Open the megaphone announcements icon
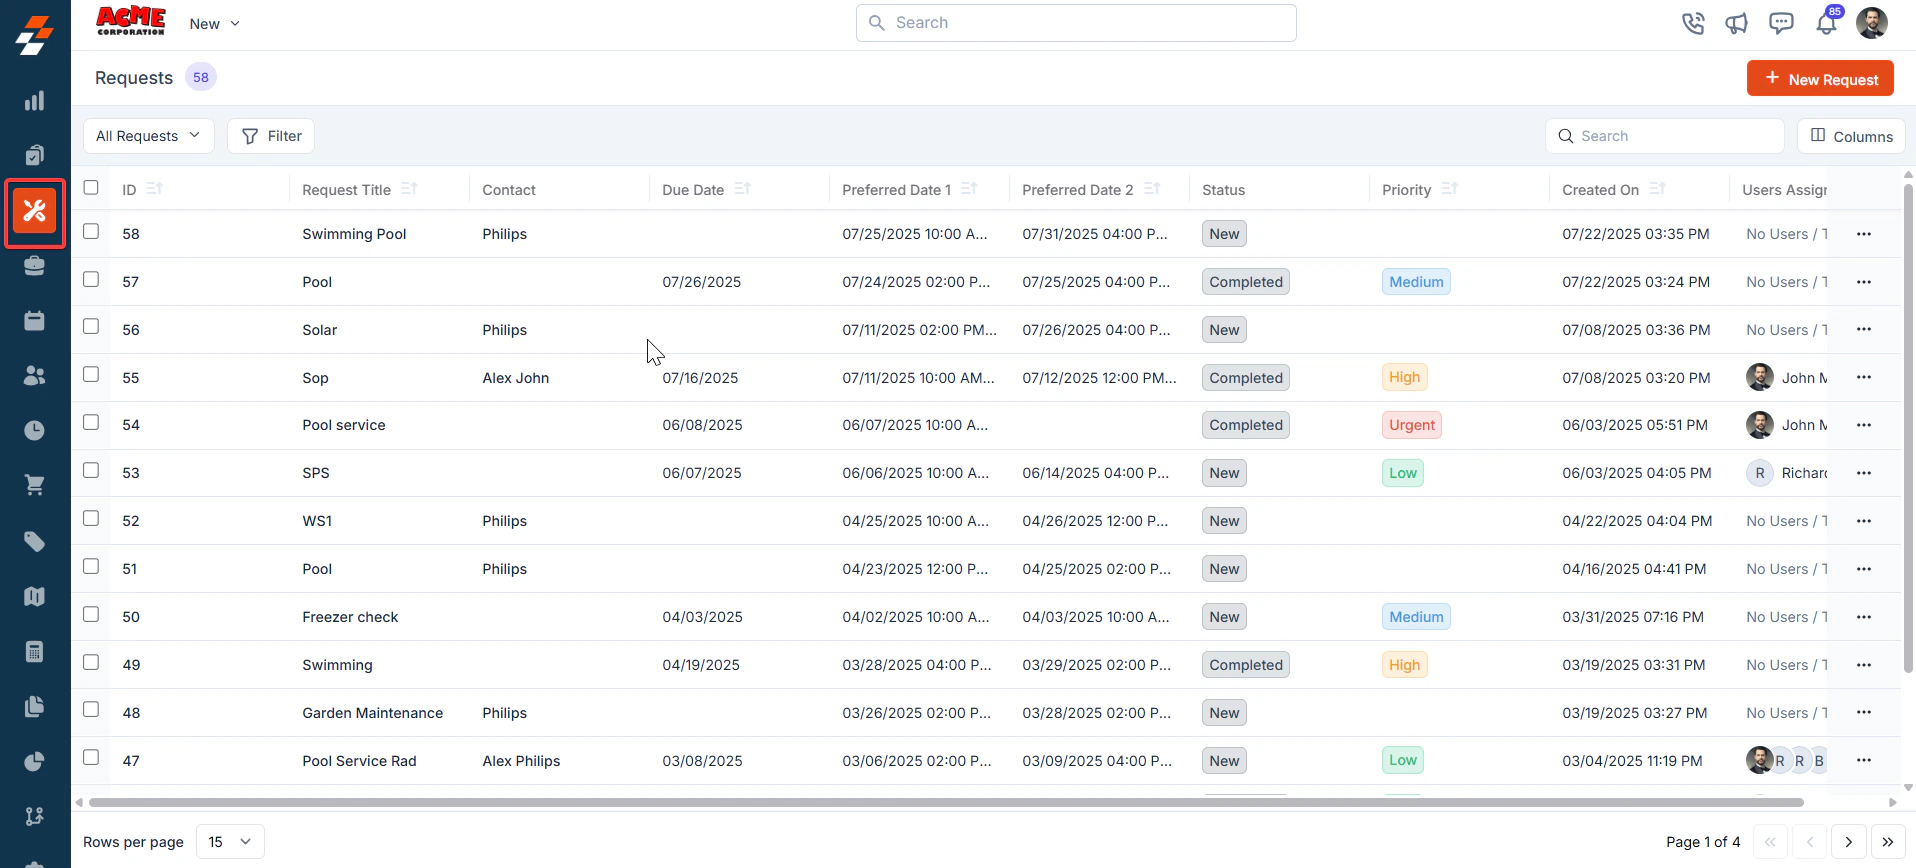 (x=1737, y=23)
